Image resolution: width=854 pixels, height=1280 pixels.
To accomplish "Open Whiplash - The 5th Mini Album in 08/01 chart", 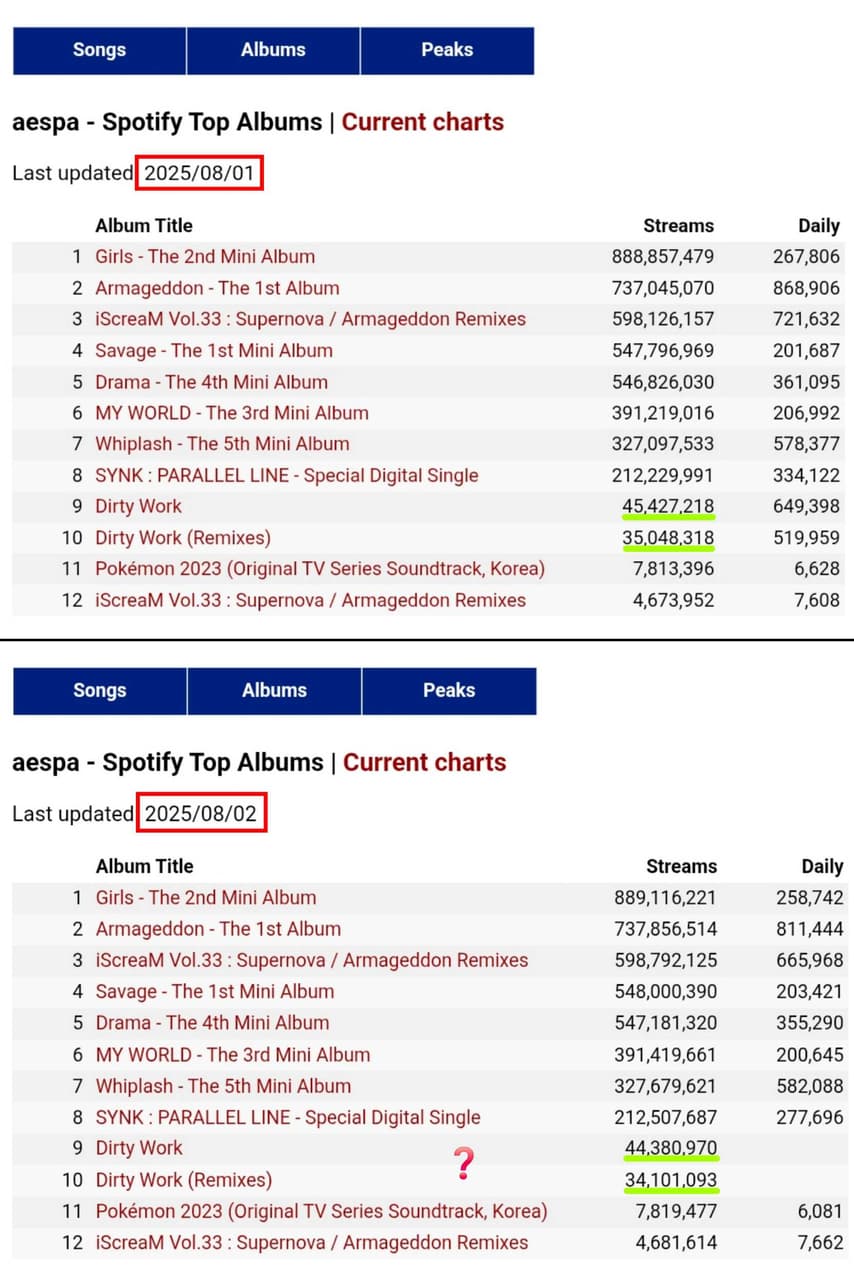I will pyautogui.click(x=222, y=444).
